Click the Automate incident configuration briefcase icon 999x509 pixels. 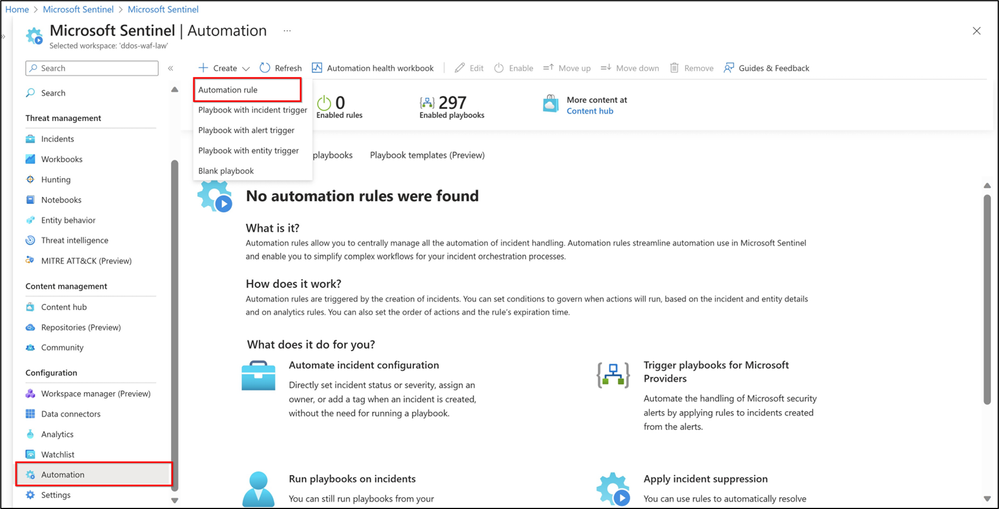(x=258, y=376)
